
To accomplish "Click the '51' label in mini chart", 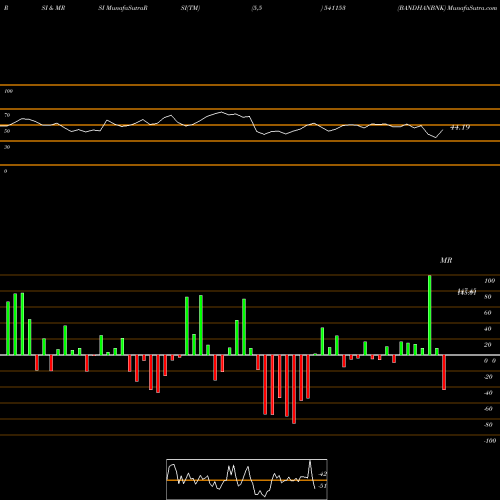I will 322,486.
